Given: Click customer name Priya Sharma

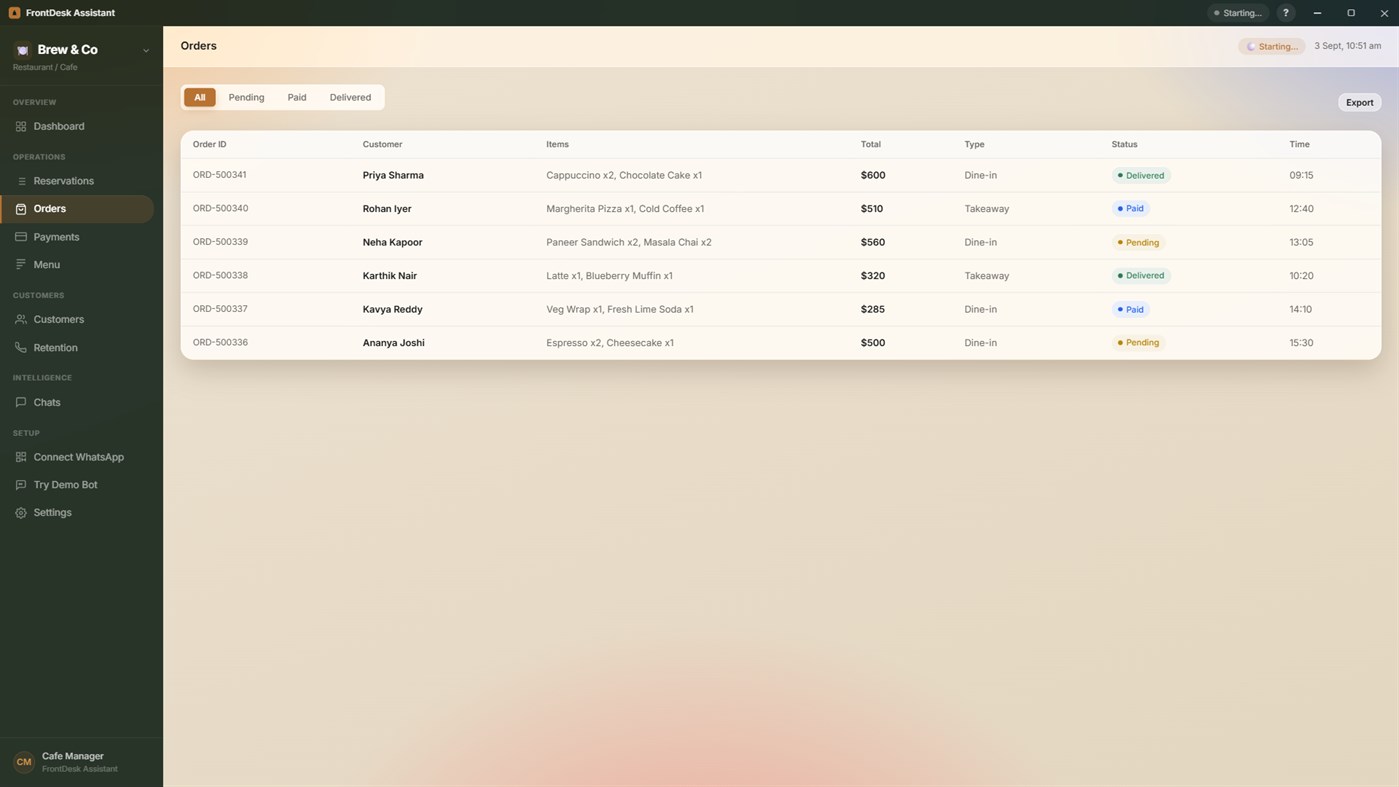Looking at the screenshot, I should [393, 175].
